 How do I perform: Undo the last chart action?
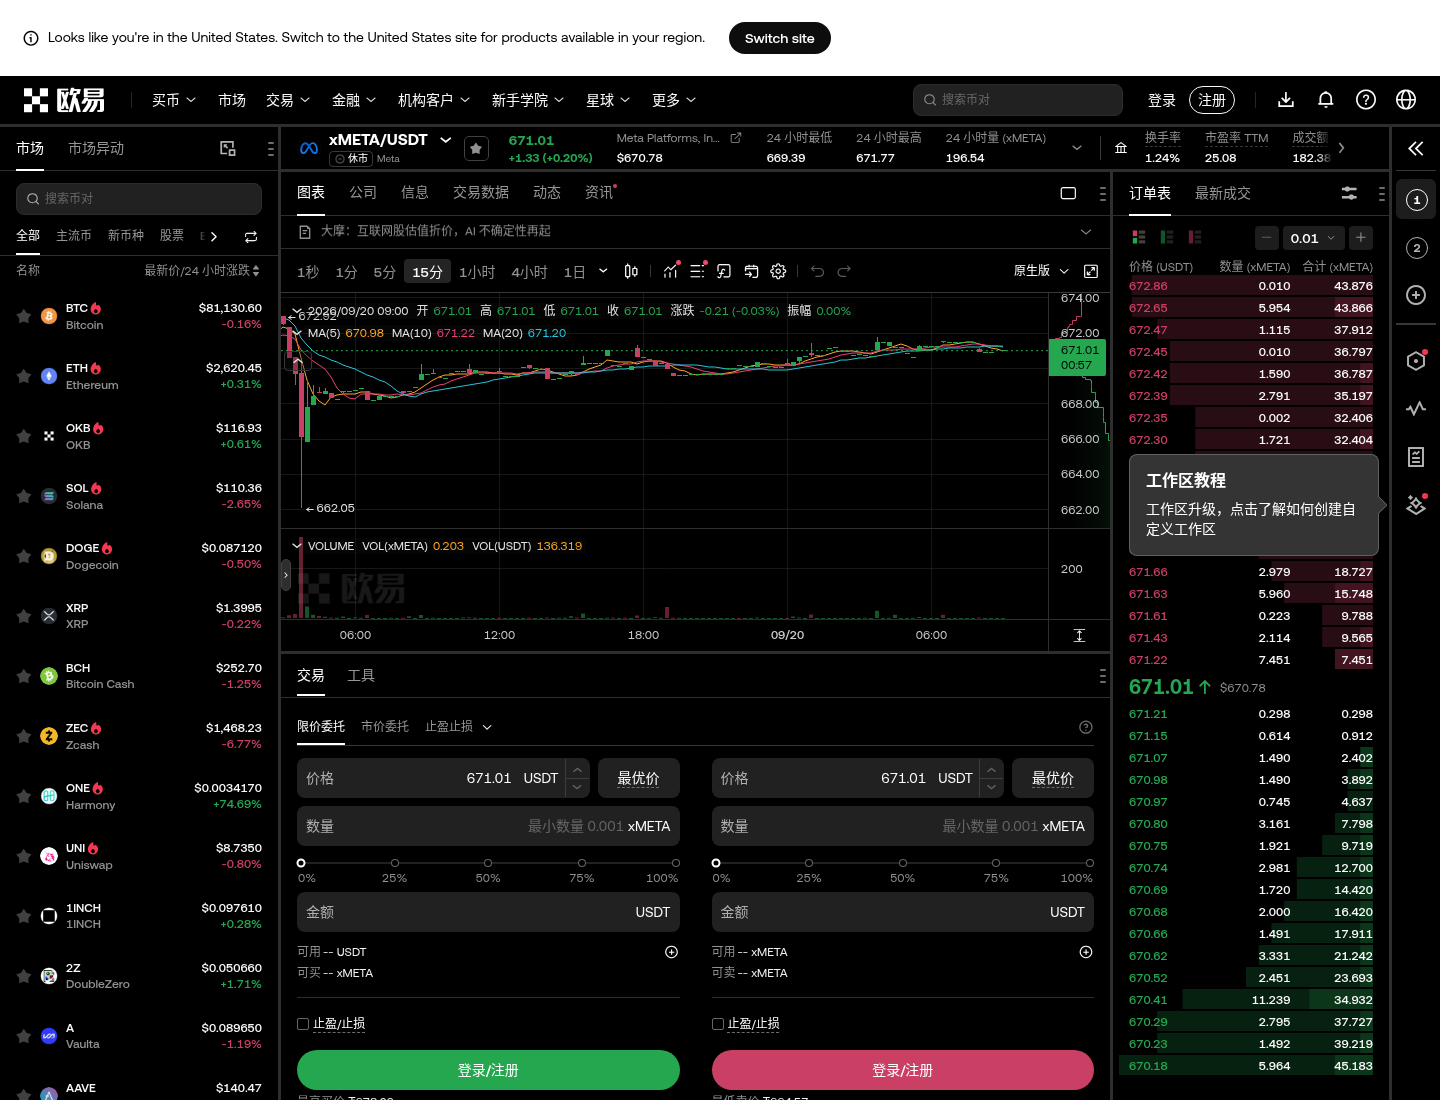click(x=817, y=271)
